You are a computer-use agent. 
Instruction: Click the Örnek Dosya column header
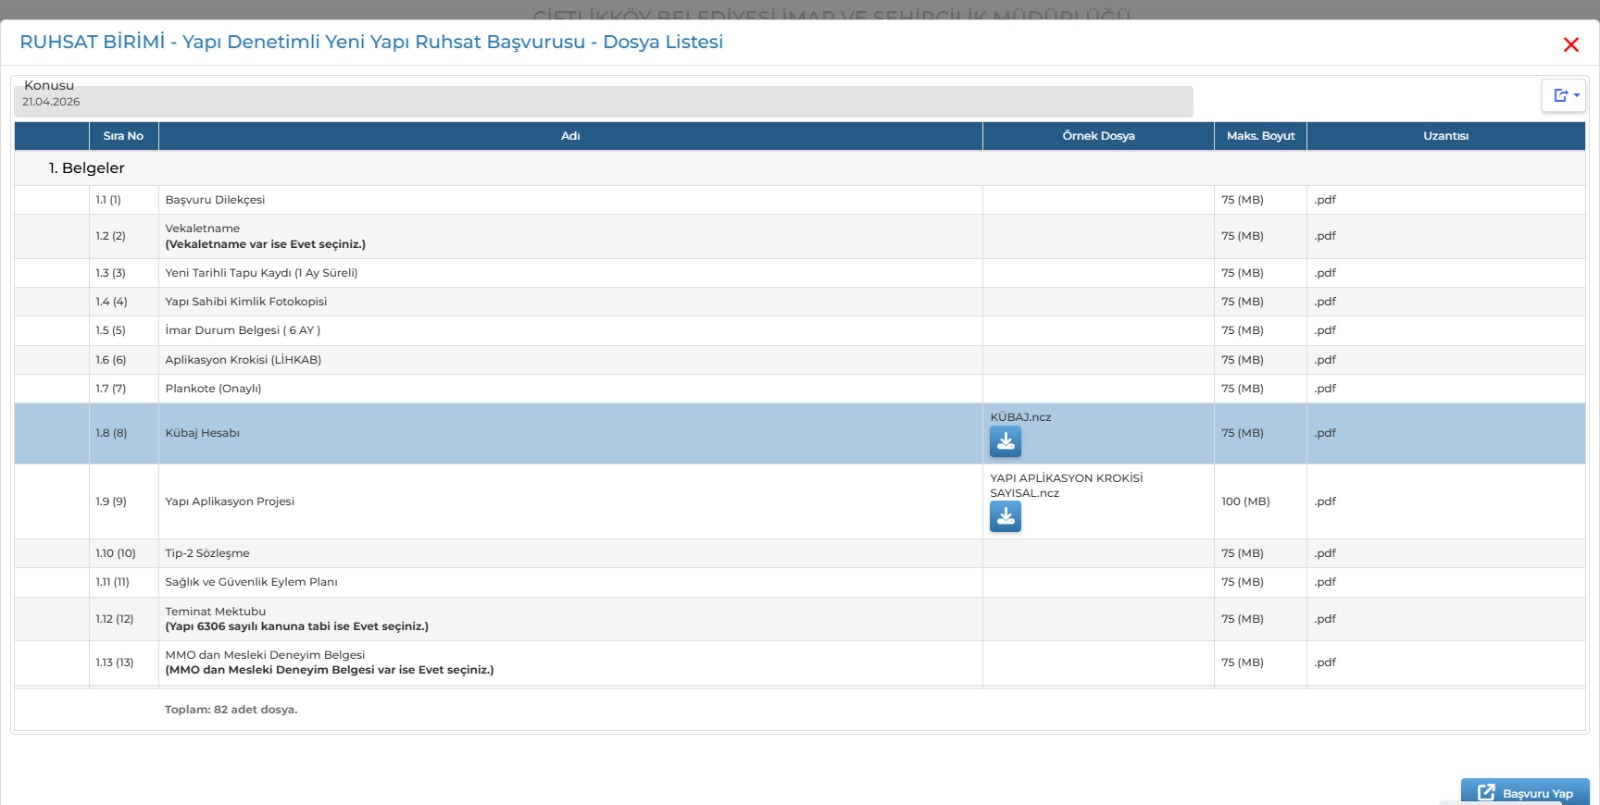click(x=1098, y=136)
